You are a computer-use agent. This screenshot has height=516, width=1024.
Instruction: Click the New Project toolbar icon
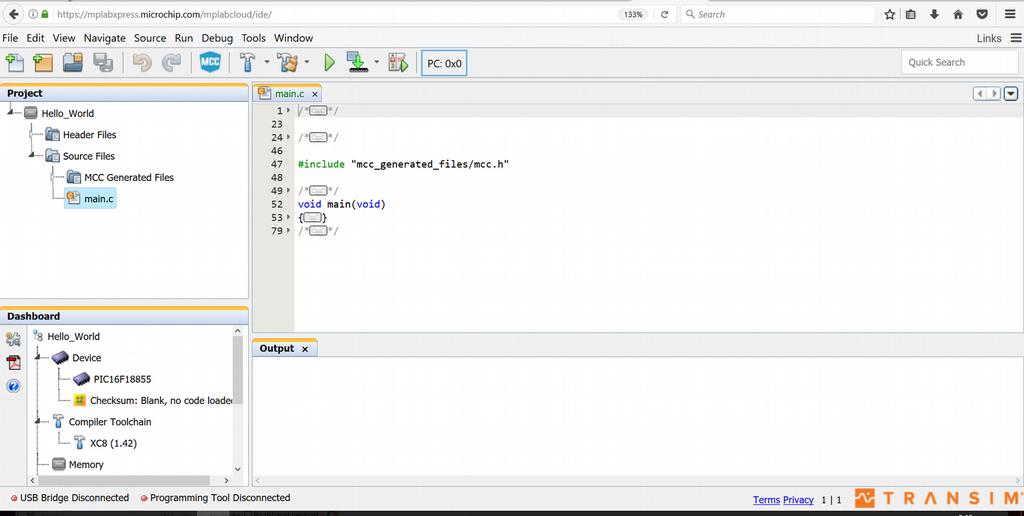click(43, 63)
